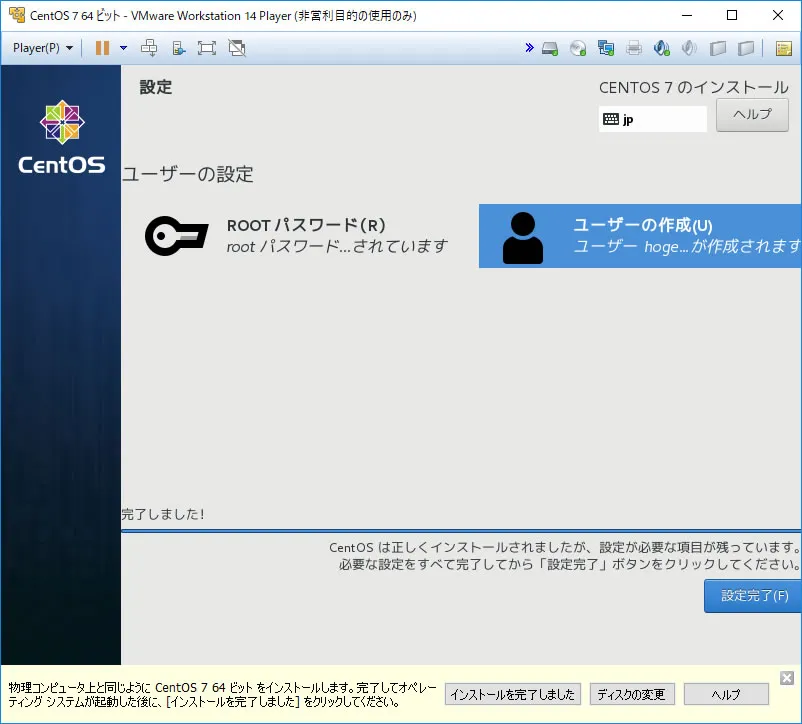
Task: Click the first greyed removable device icon
Action: [x=718, y=49]
